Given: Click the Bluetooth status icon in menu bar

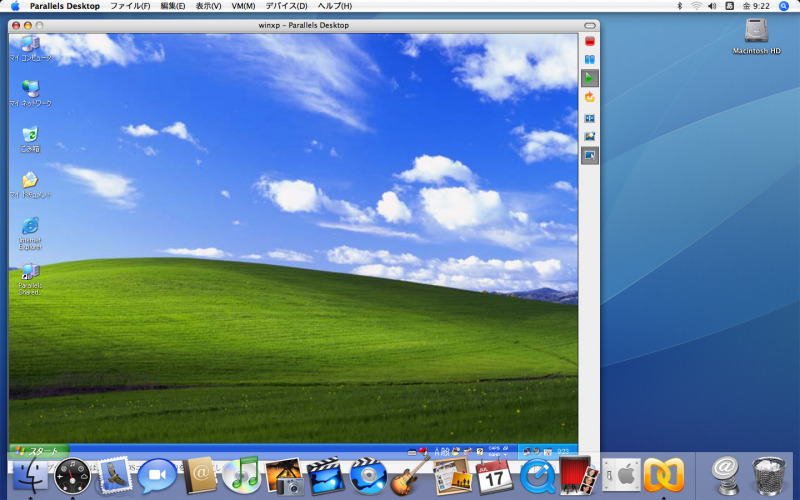Looking at the screenshot, I should point(680,6).
